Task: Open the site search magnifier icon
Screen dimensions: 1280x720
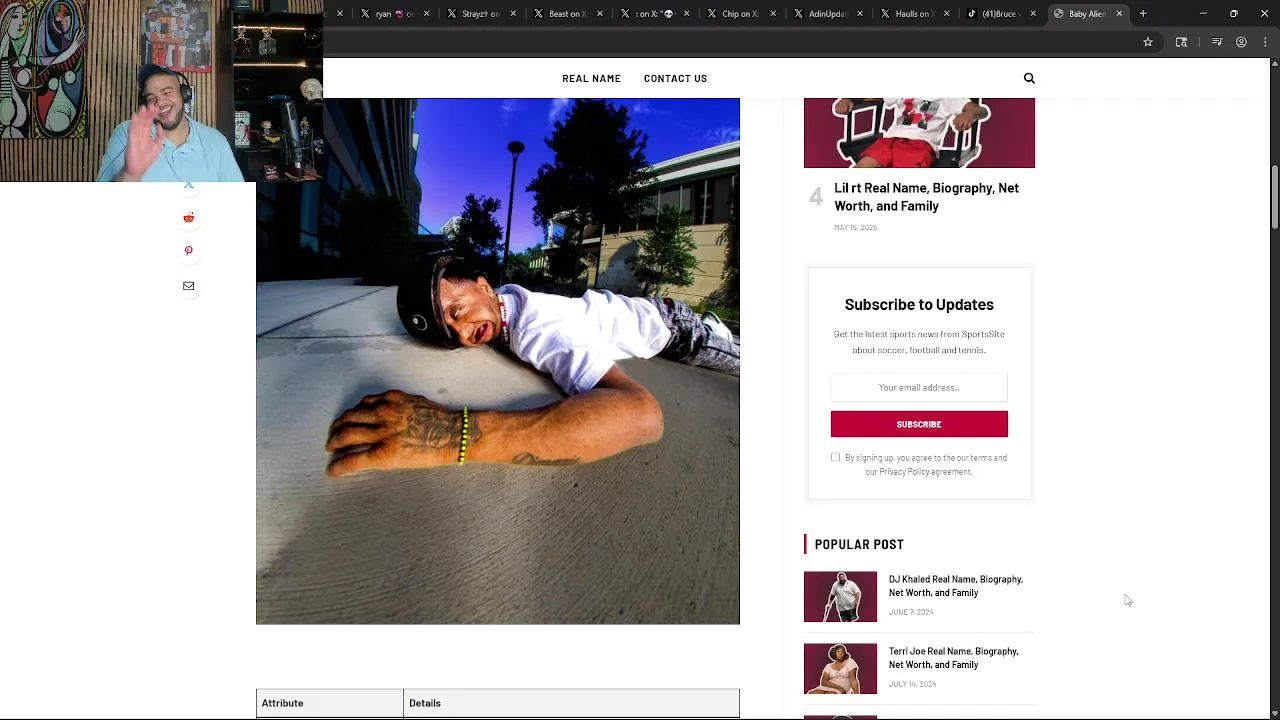Action: 1029,78
